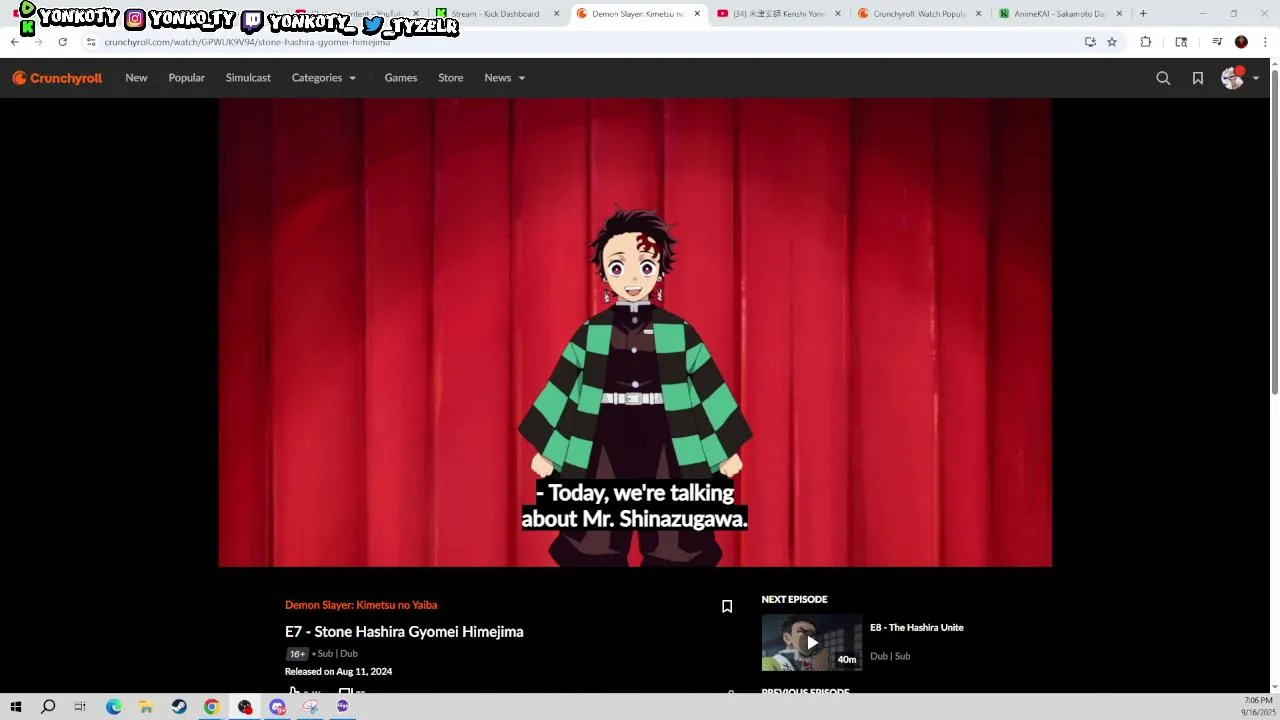The height and width of the screenshot is (720, 1280).
Task: Open Chrome profile avatar in toolbar
Action: (1241, 42)
